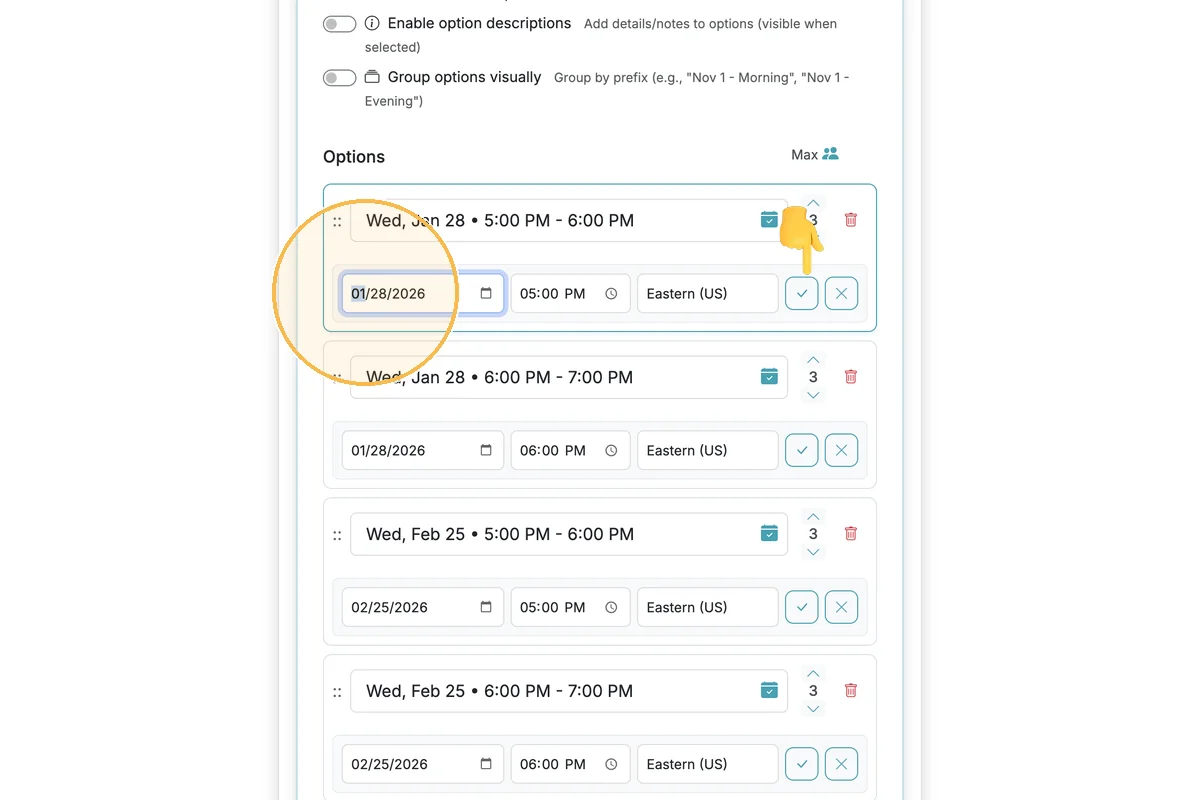The width and height of the screenshot is (1200, 800).
Task: Grab drag handle of Feb 25 6:00 PM option
Action: [x=337, y=692]
